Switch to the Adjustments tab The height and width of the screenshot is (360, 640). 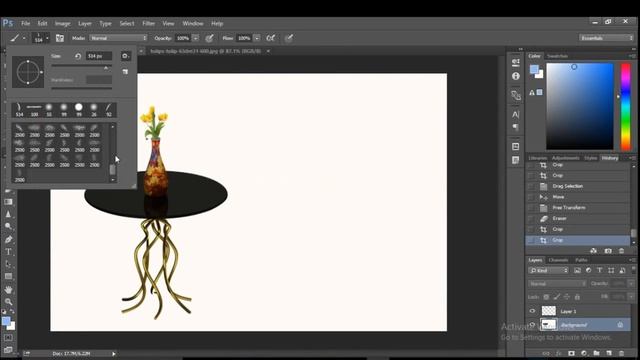[x=565, y=158]
